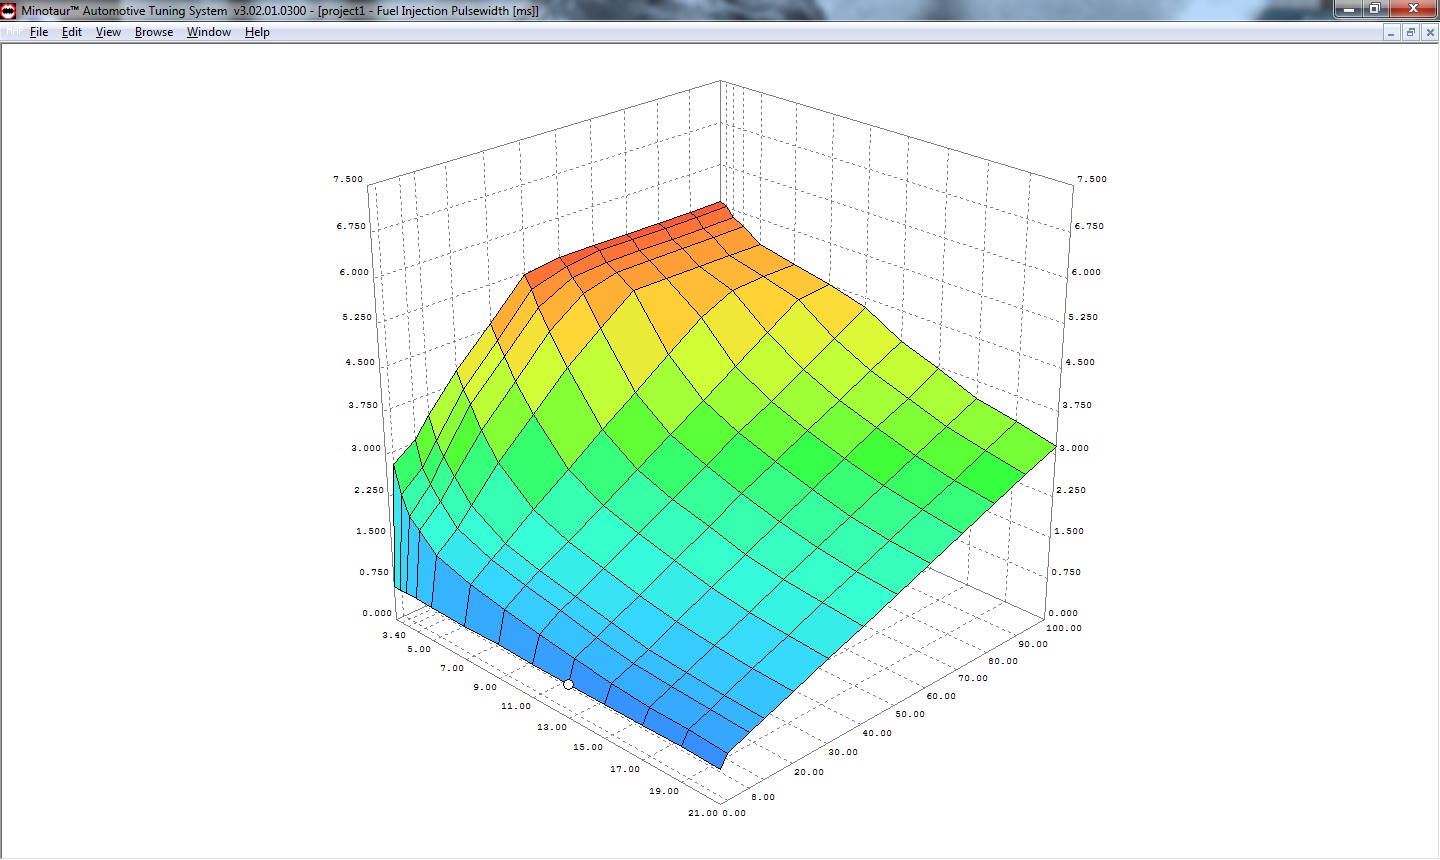Screen dimensions: 1440x860
Task: Restore down the Minotaur application window
Action: [x=1375, y=9]
